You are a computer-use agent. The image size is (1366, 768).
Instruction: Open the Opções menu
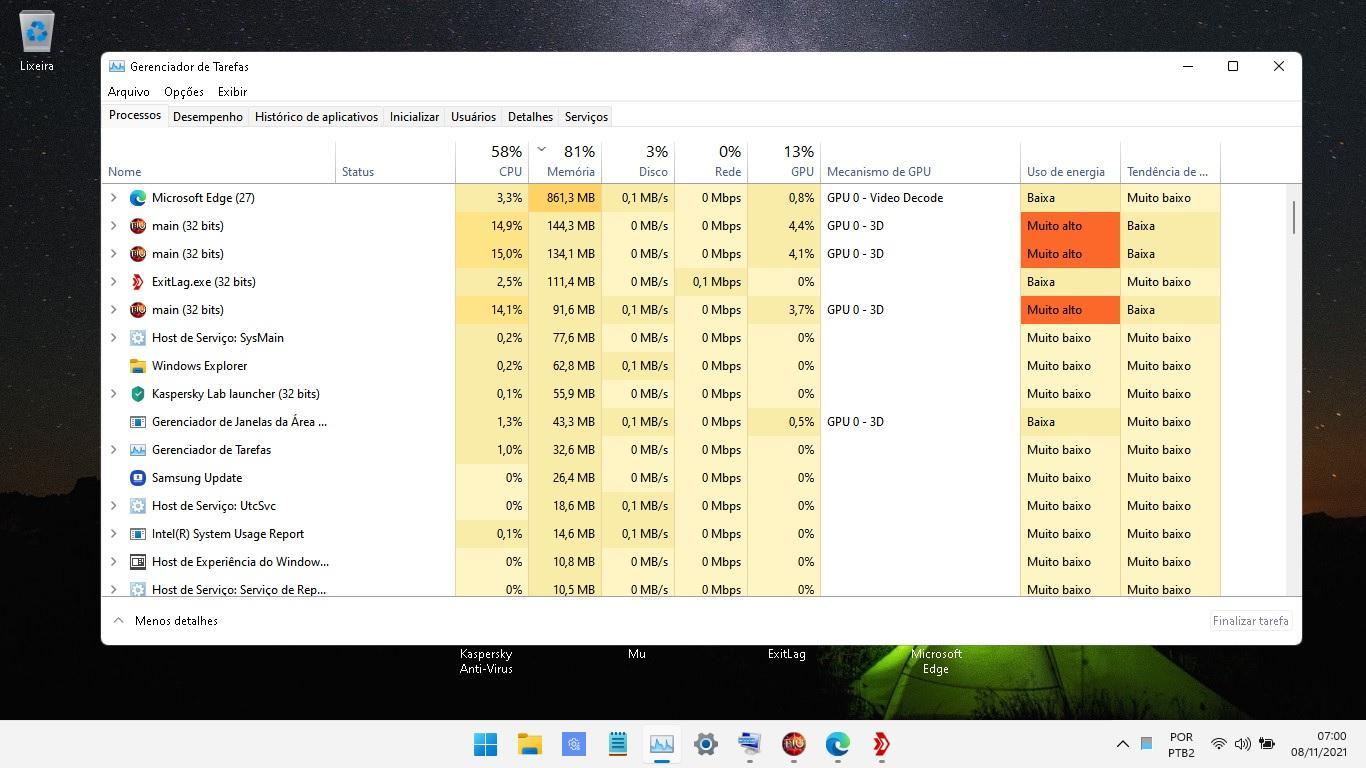point(184,92)
